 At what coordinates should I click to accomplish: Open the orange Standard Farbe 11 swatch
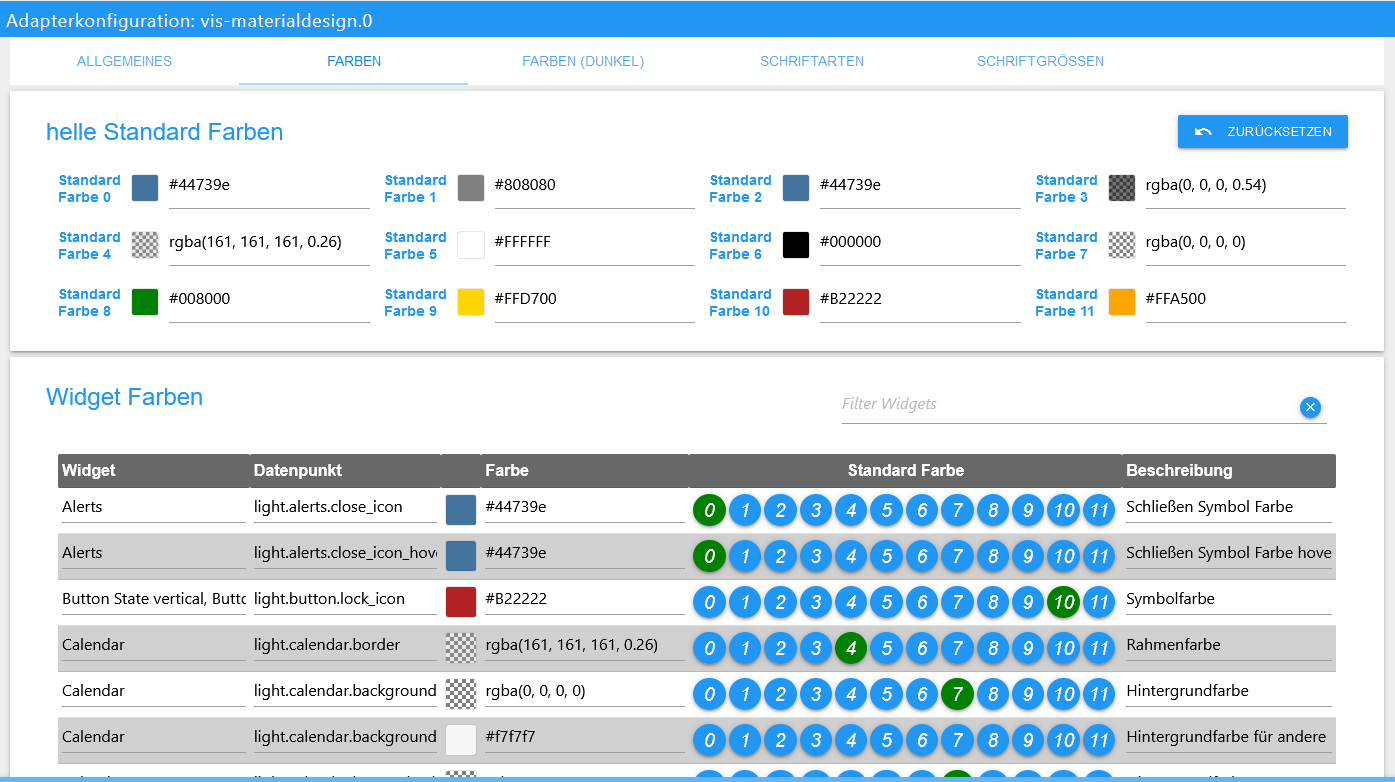pos(1122,302)
